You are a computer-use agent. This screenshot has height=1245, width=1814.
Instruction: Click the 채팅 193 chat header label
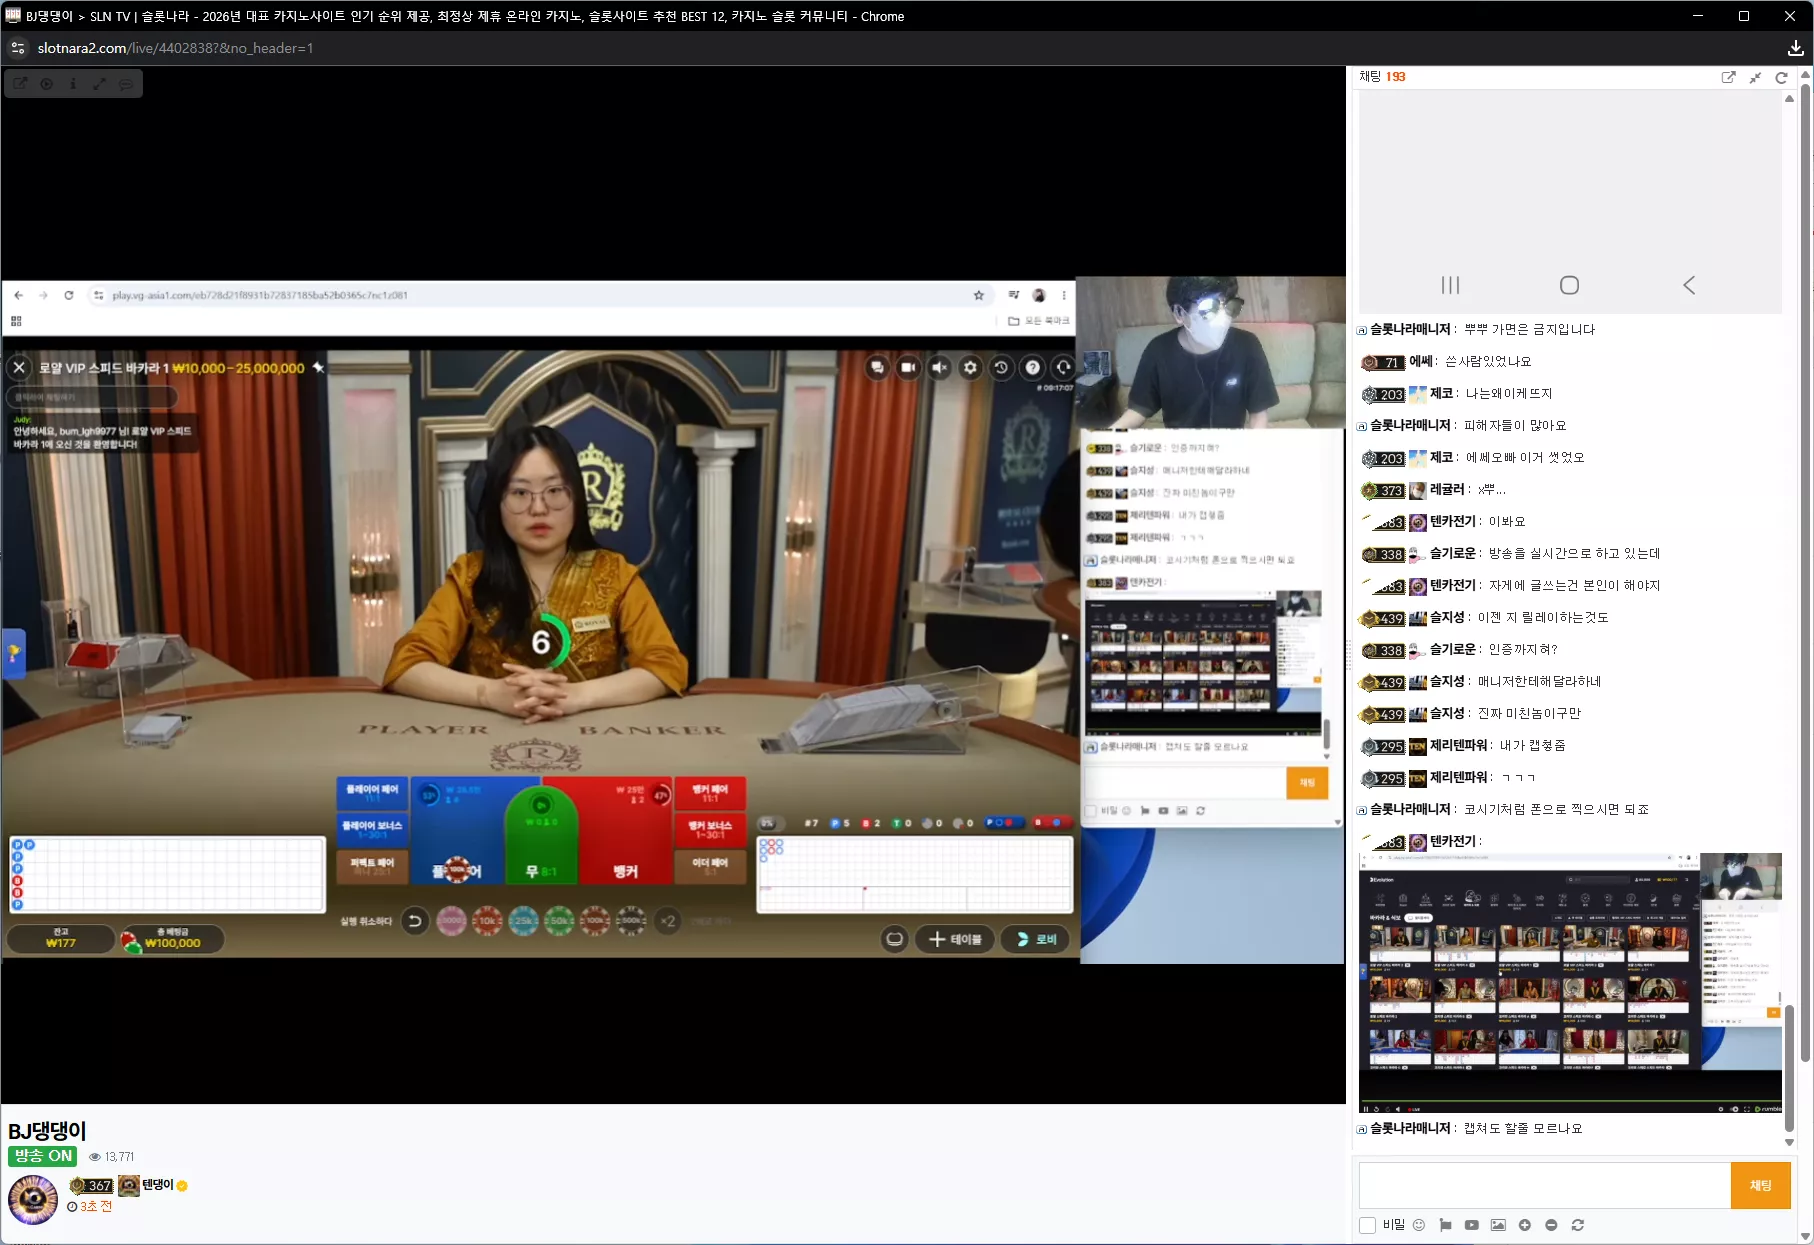1382,77
